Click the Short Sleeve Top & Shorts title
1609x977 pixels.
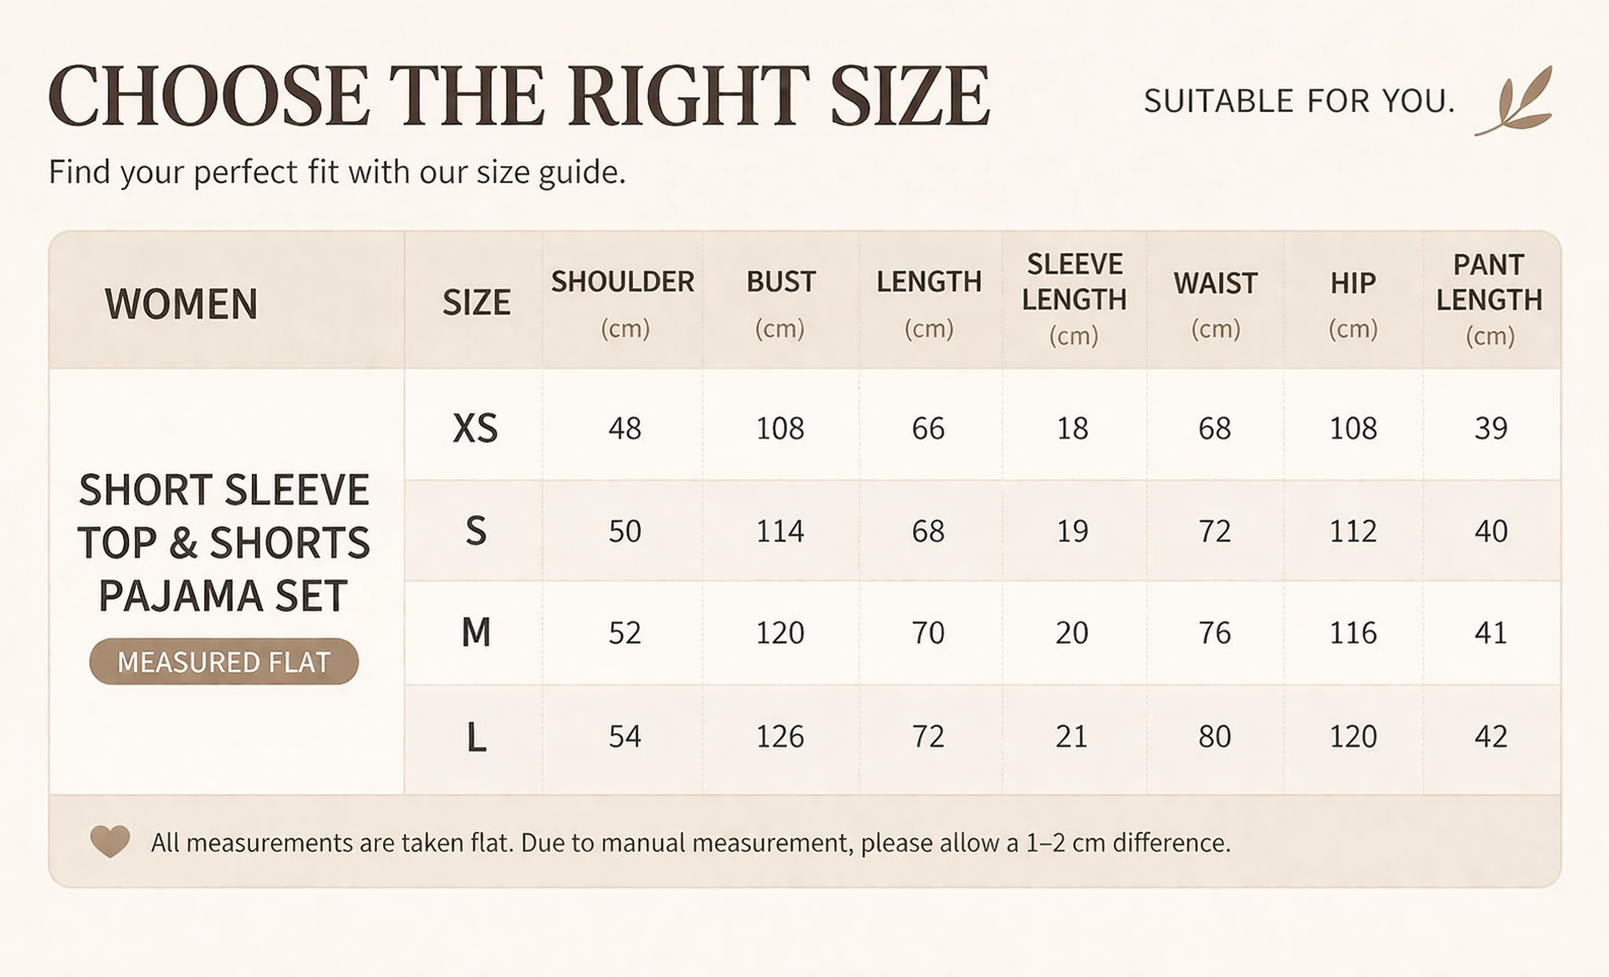224,543
